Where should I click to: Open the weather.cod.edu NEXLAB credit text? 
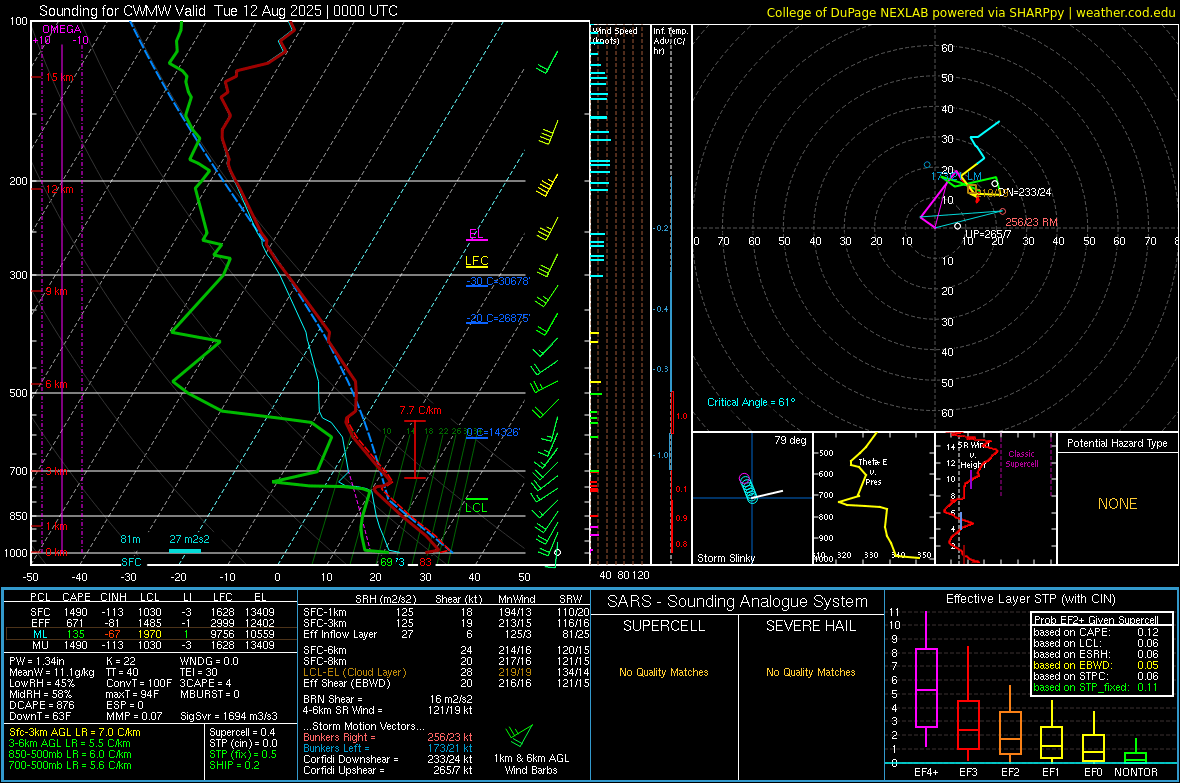(x=971, y=12)
